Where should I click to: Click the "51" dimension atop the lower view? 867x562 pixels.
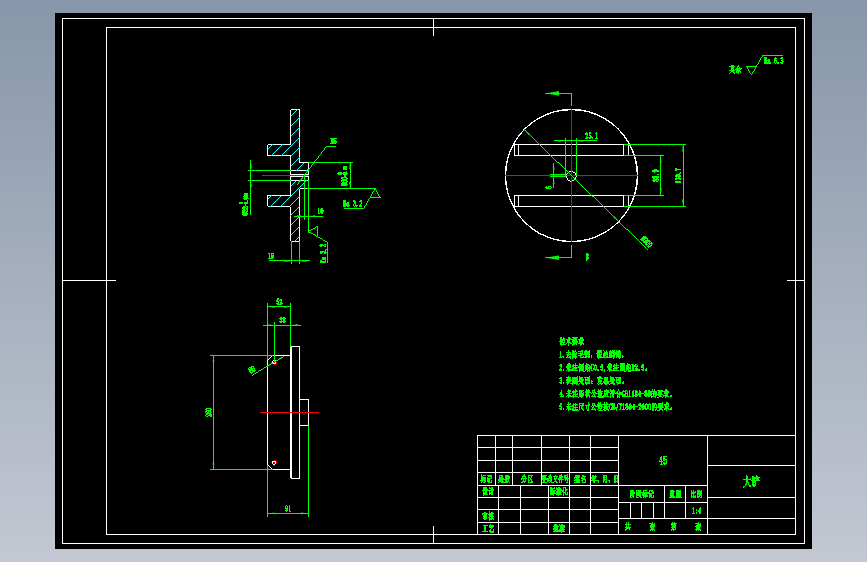point(279,301)
